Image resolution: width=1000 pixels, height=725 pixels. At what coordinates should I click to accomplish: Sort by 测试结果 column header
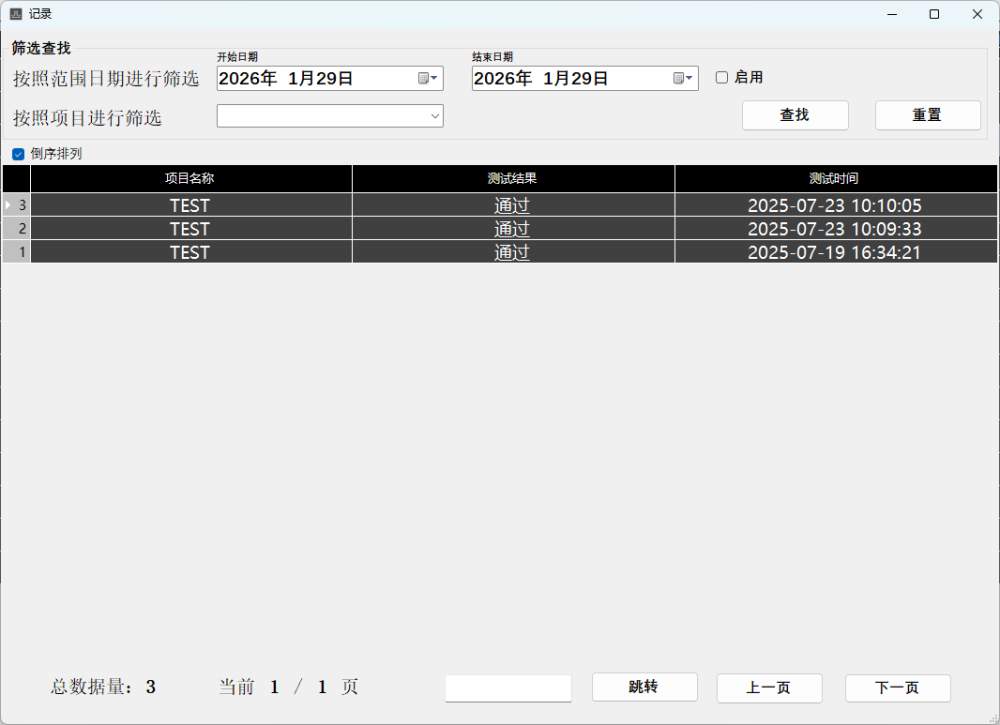[512, 179]
